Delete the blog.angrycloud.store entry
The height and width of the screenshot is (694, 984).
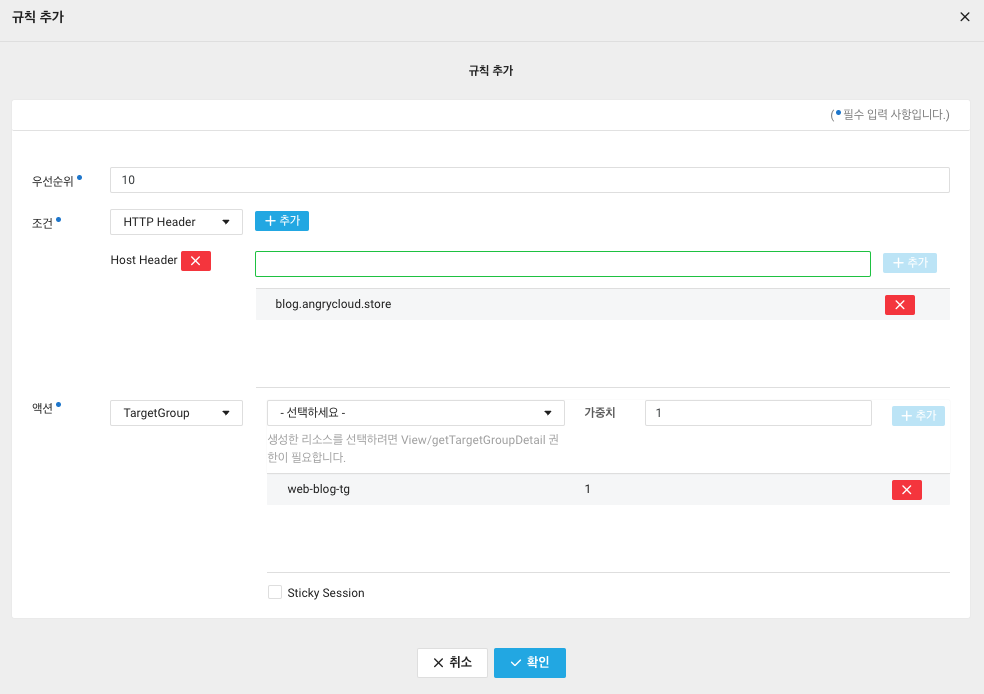[899, 305]
